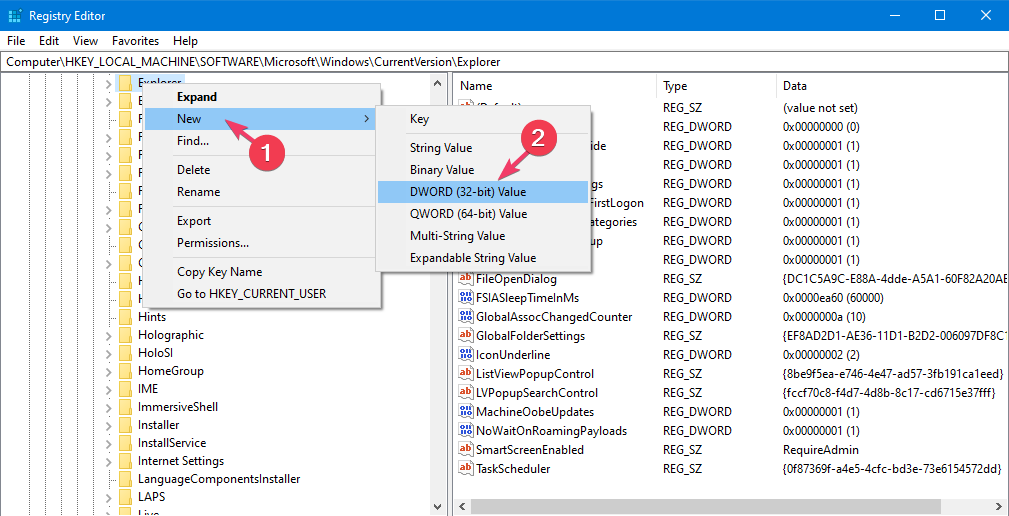Click the Hints folder icon
This screenshot has height=516, width=1009.
125,317
